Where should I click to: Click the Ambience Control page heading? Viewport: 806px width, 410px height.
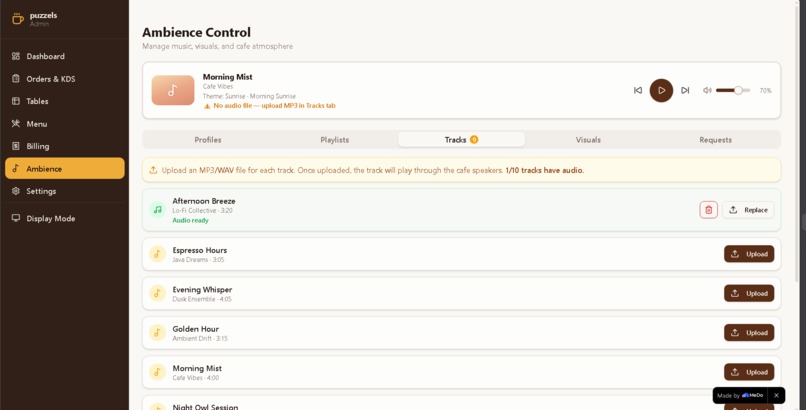196,32
